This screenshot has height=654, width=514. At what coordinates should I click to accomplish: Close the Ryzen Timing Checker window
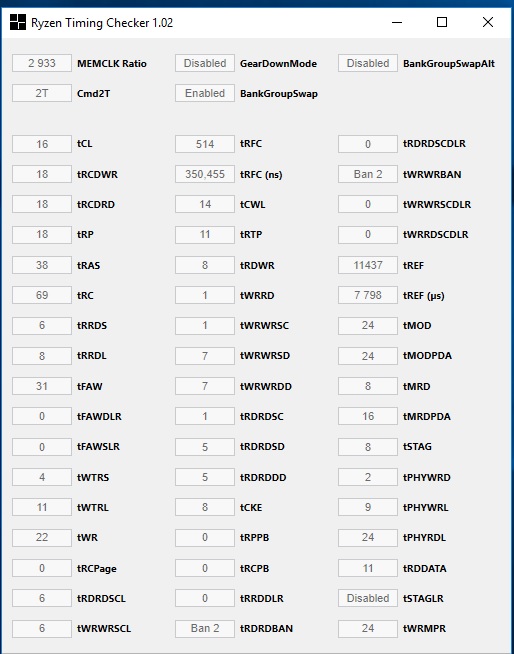point(488,22)
